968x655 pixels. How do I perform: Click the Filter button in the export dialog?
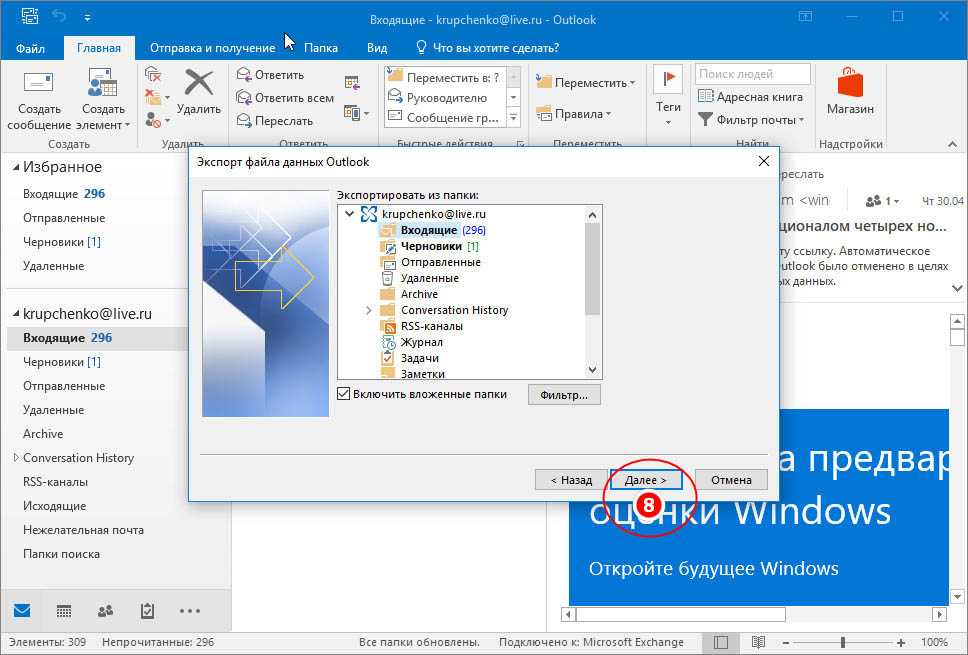point(564,395)
